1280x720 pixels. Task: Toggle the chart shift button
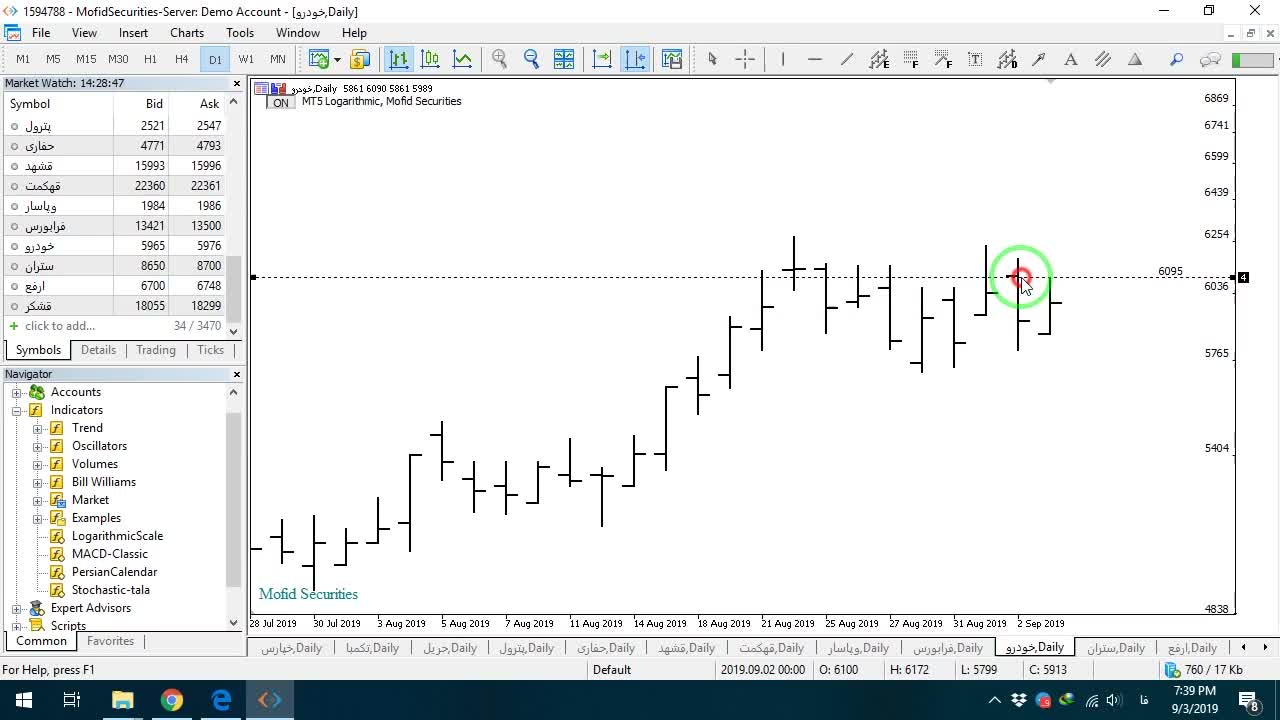coord(636,59)
